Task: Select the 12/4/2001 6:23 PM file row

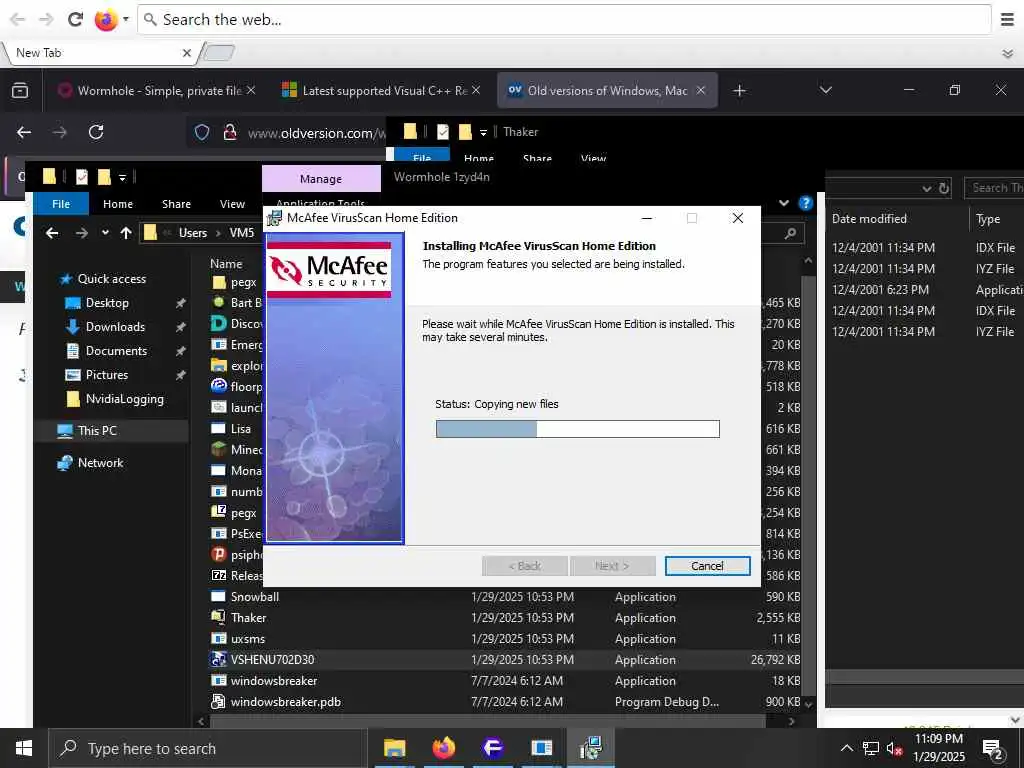Action: [x=927, y=289]
